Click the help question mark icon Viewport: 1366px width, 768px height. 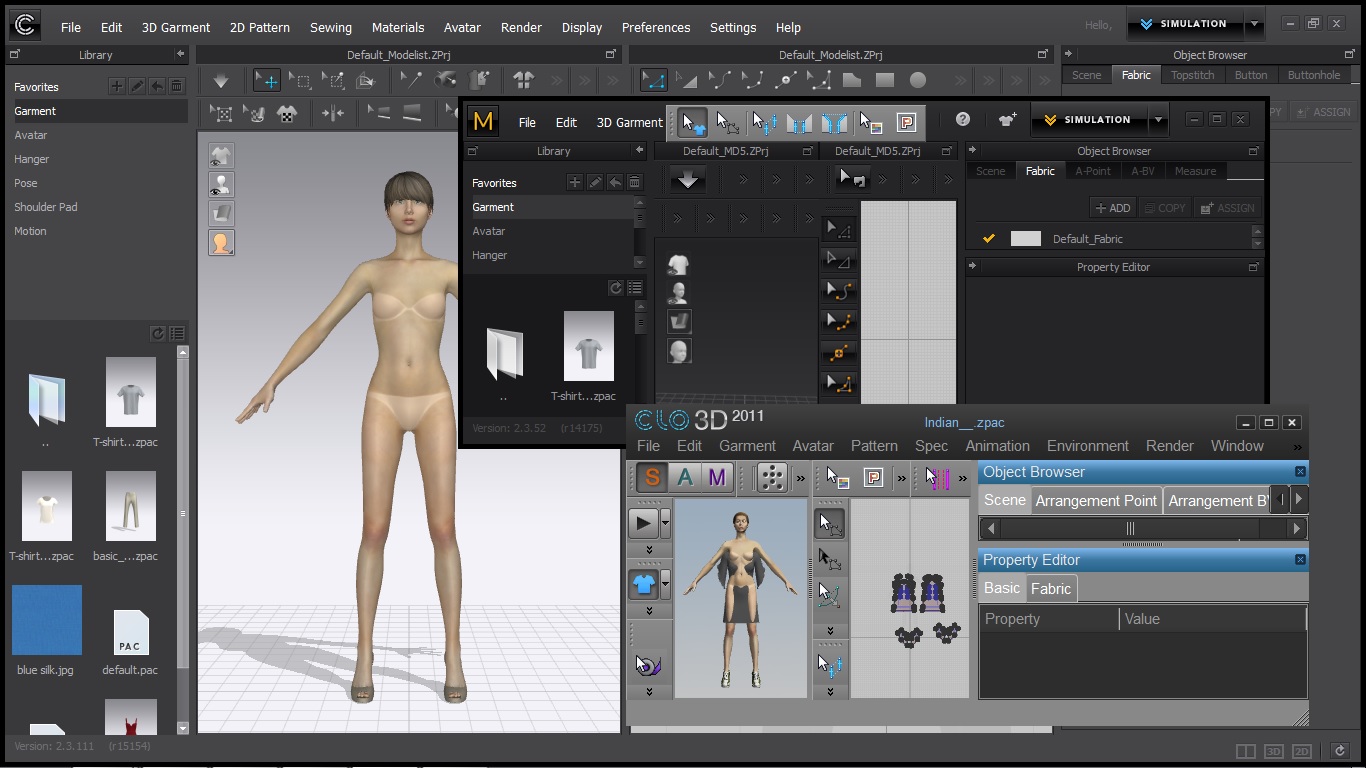pyautogui.click(x=963, y=120)
